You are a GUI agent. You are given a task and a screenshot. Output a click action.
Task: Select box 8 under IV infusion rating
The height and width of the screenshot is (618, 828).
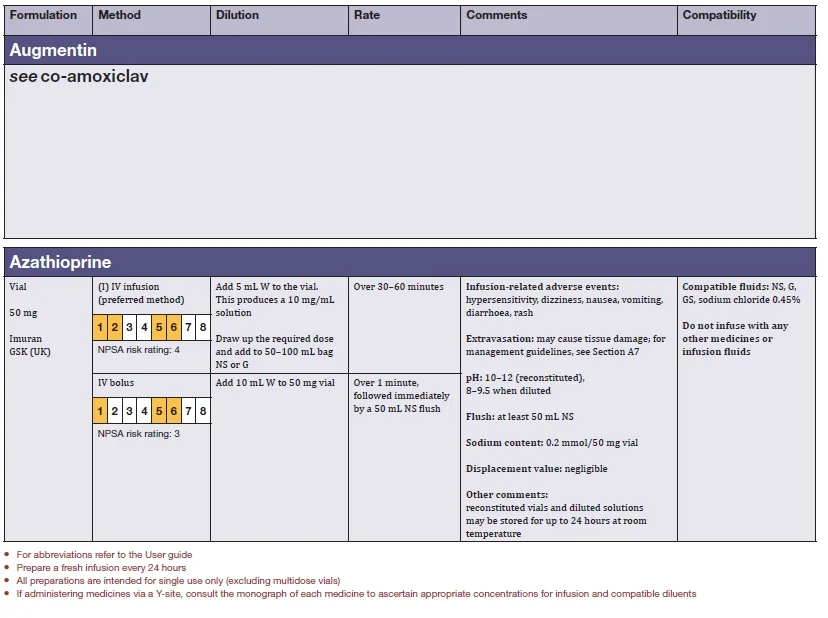pos(203,327)
